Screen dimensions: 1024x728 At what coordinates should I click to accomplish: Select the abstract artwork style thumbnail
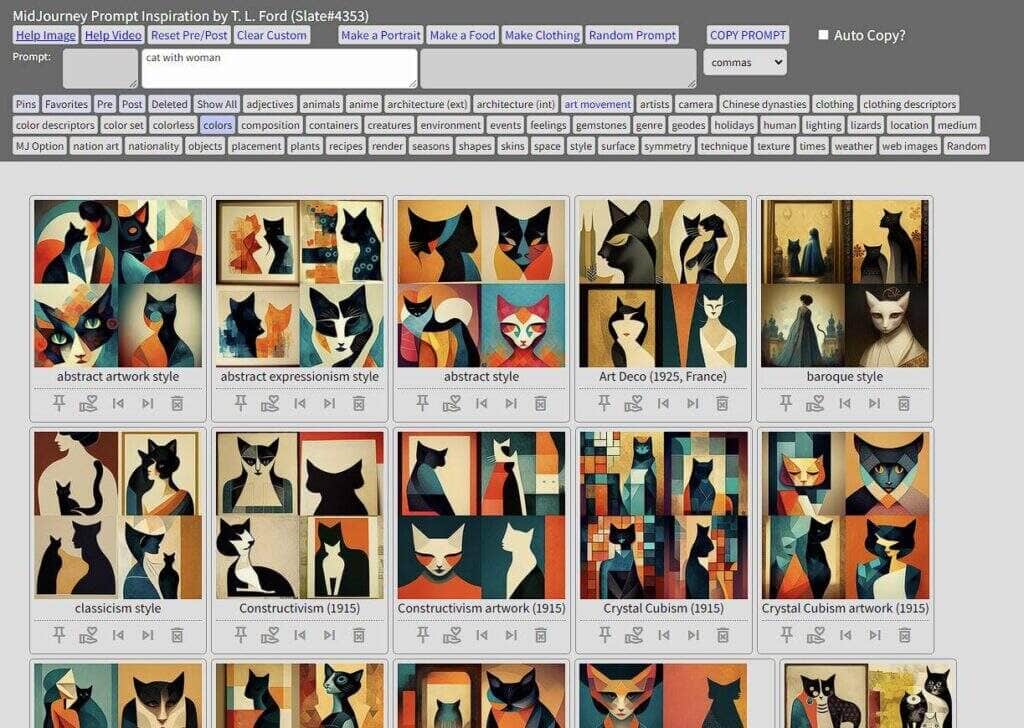[118, 283]
